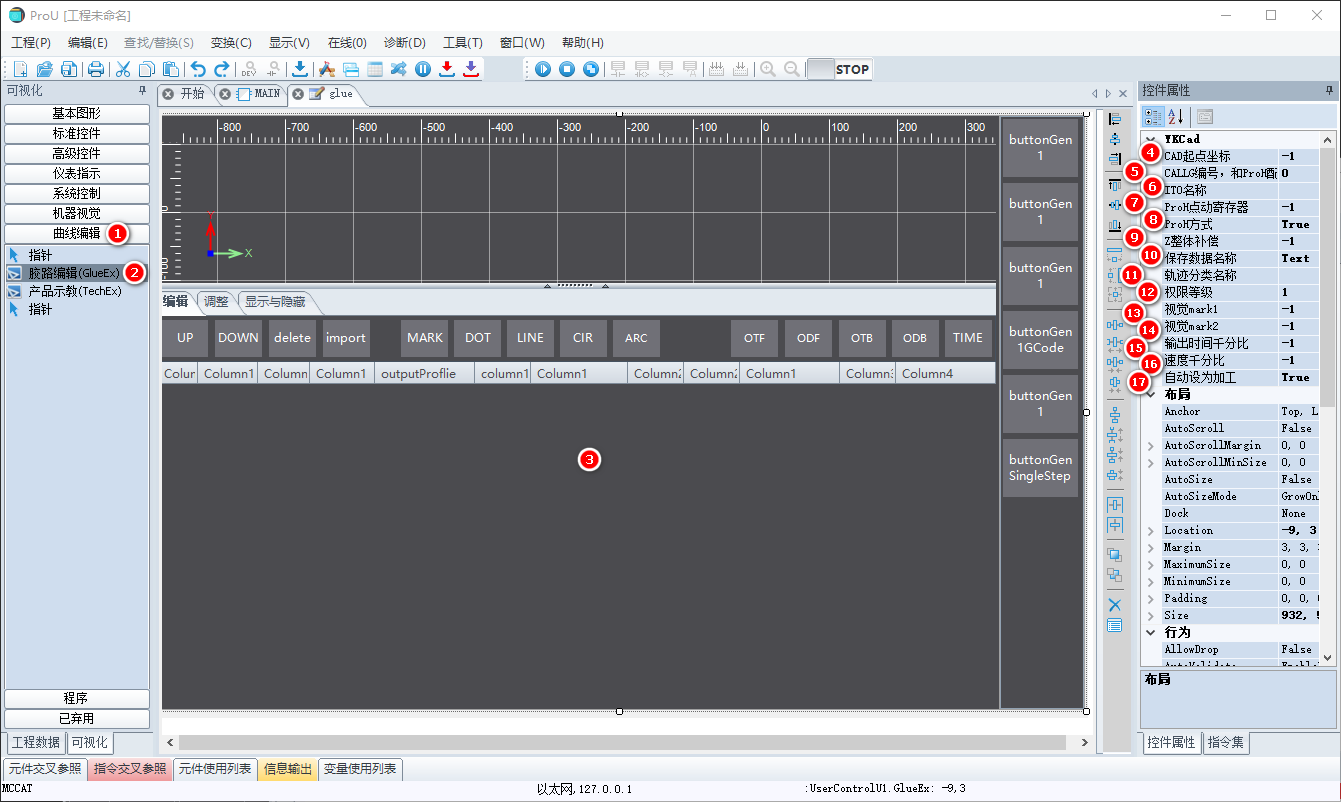Select 产品示教(TechEx) in the toolbox

74,291
